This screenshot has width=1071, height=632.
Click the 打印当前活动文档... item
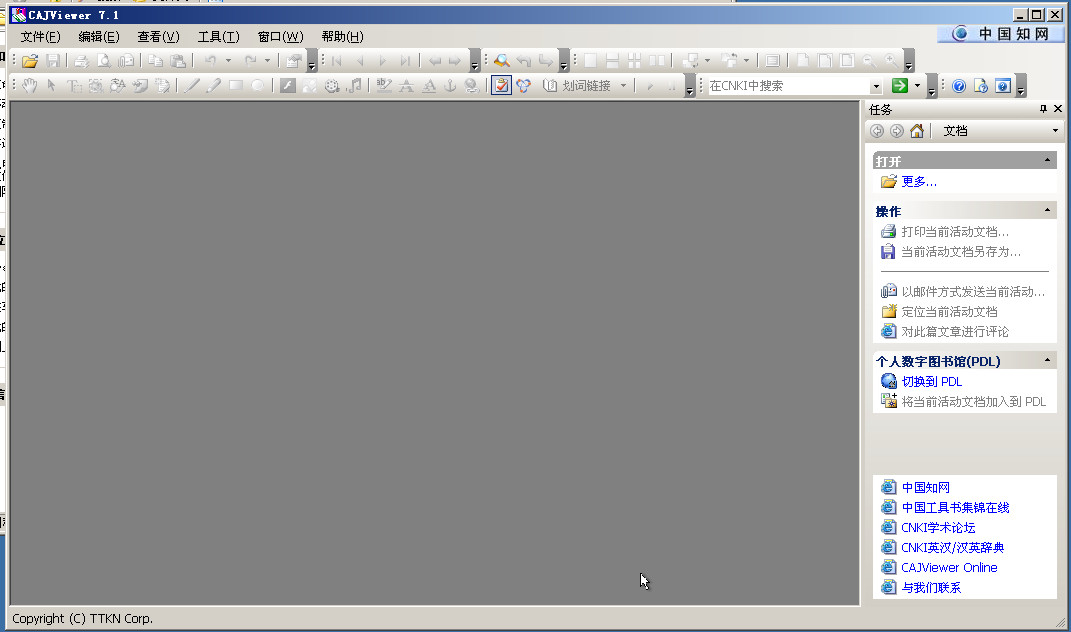coord(955,232)
